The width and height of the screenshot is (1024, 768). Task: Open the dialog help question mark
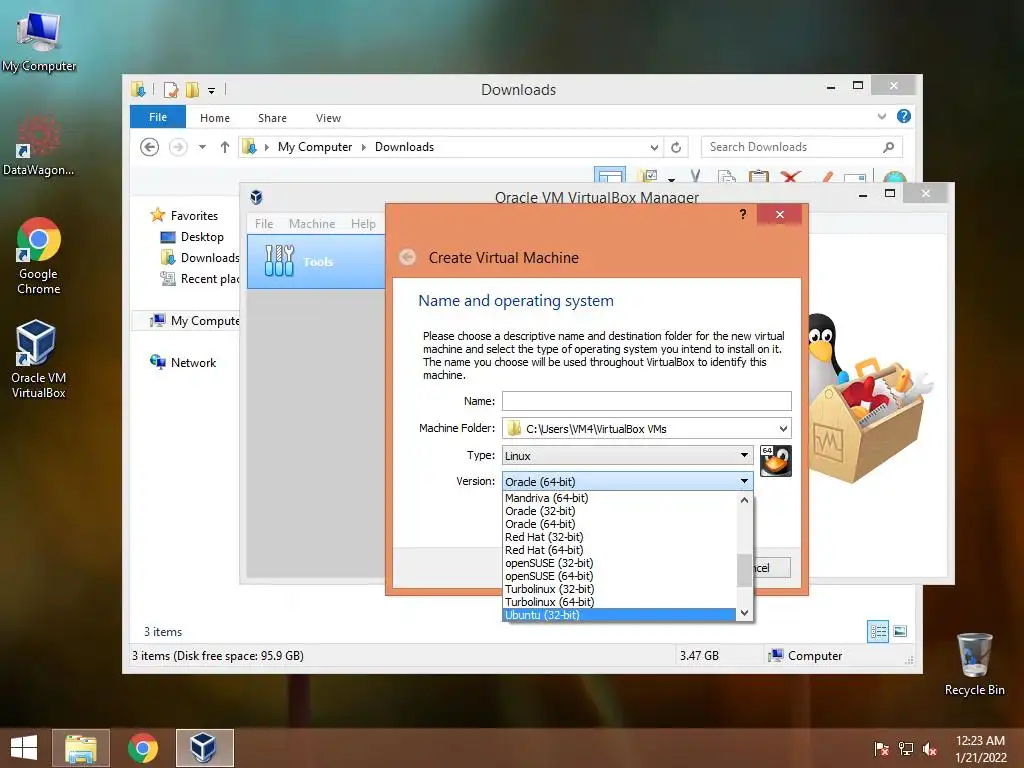coord(743,214)
